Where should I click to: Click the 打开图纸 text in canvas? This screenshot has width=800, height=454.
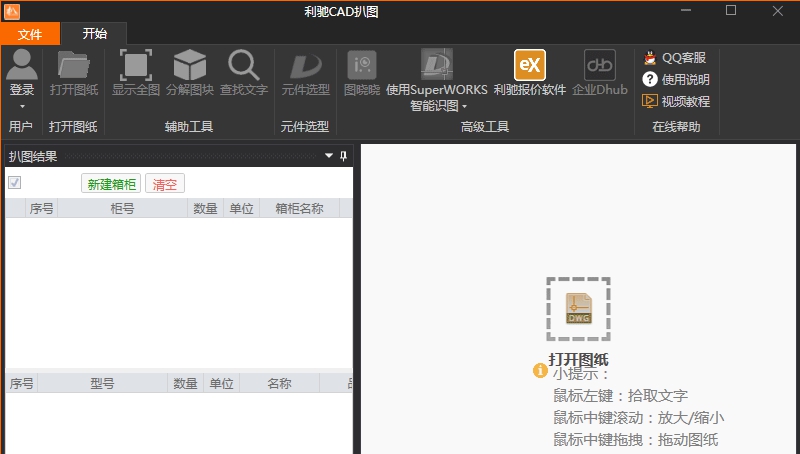click(578, 360)
